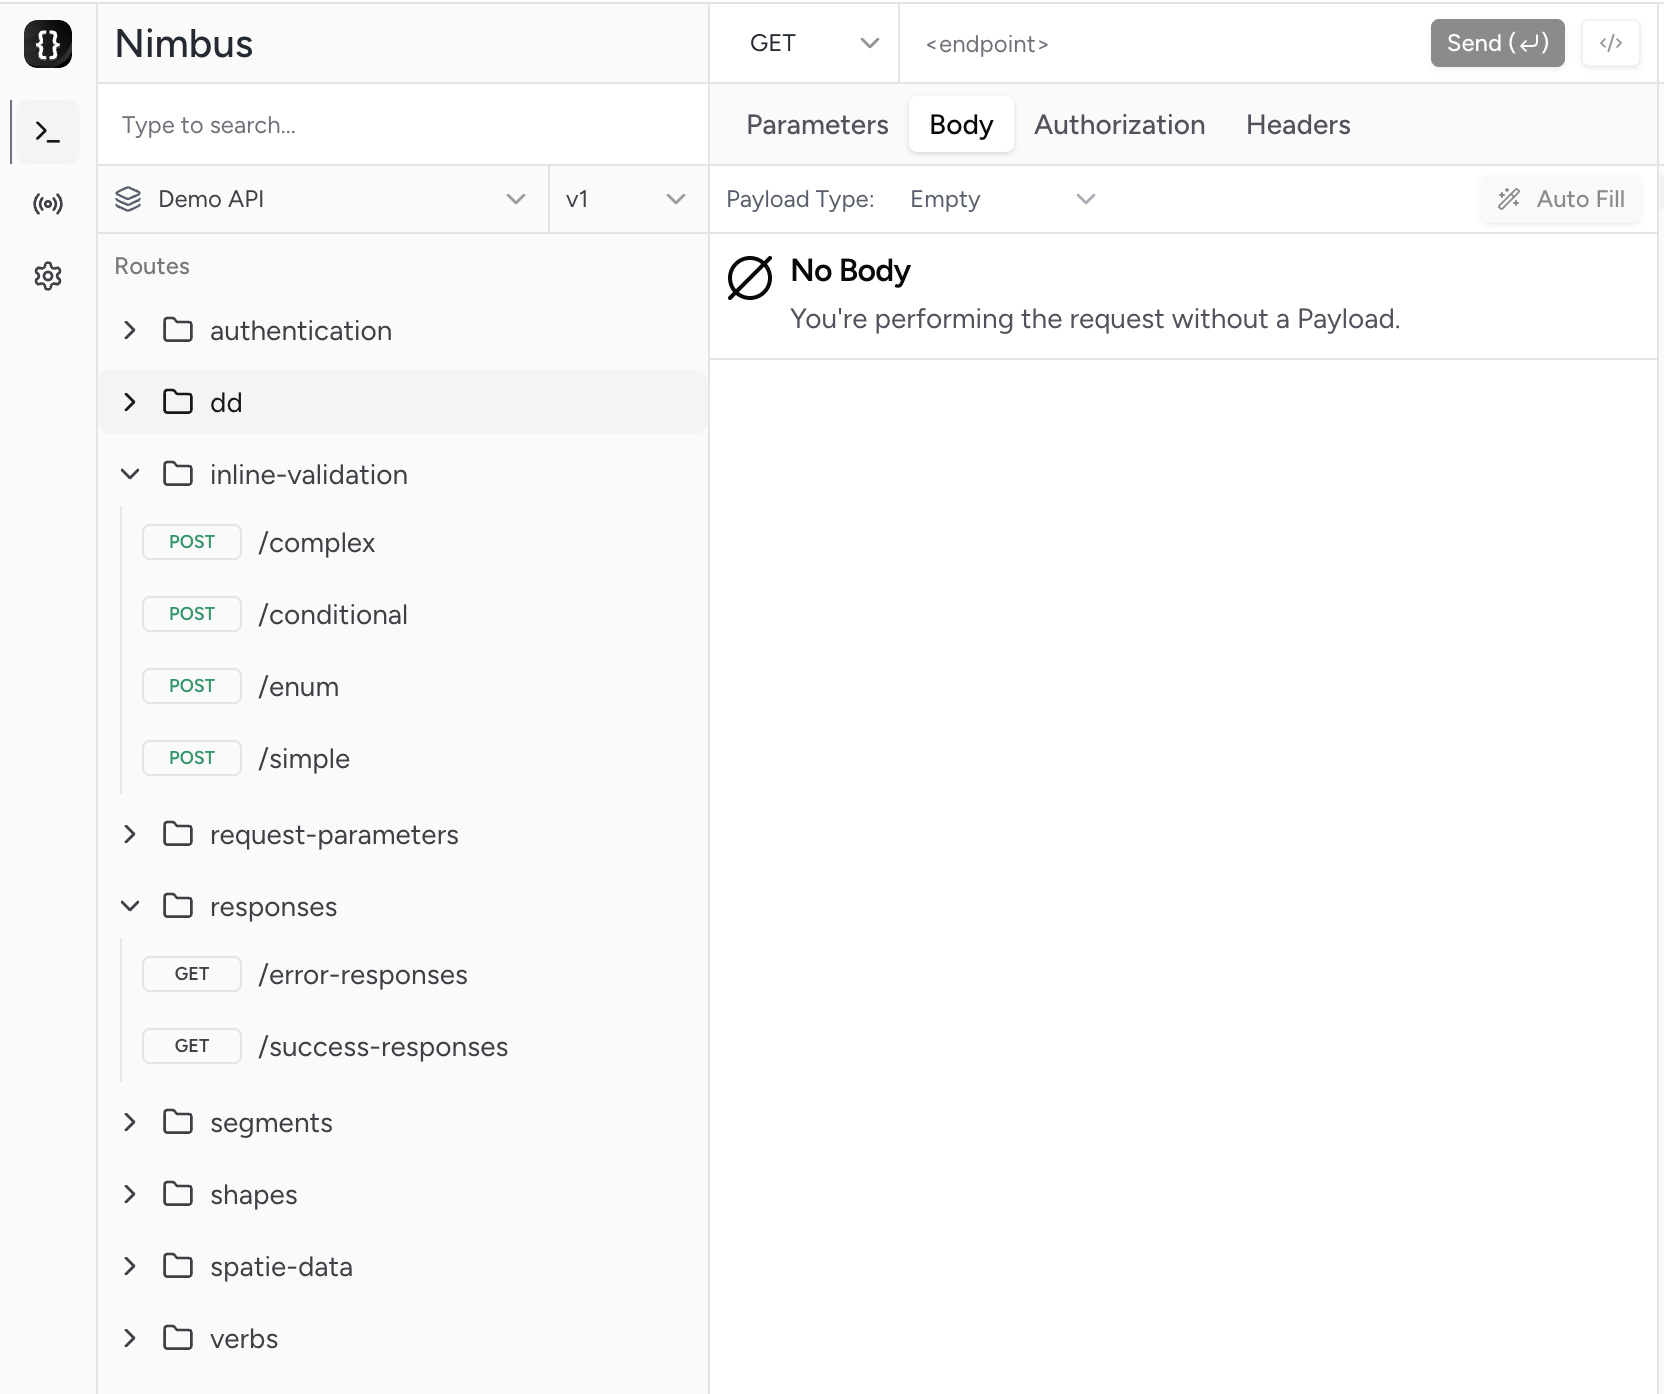Switch to the Authorization tab
The image size is (1664, 1394).
click(x=1119, y=125)
